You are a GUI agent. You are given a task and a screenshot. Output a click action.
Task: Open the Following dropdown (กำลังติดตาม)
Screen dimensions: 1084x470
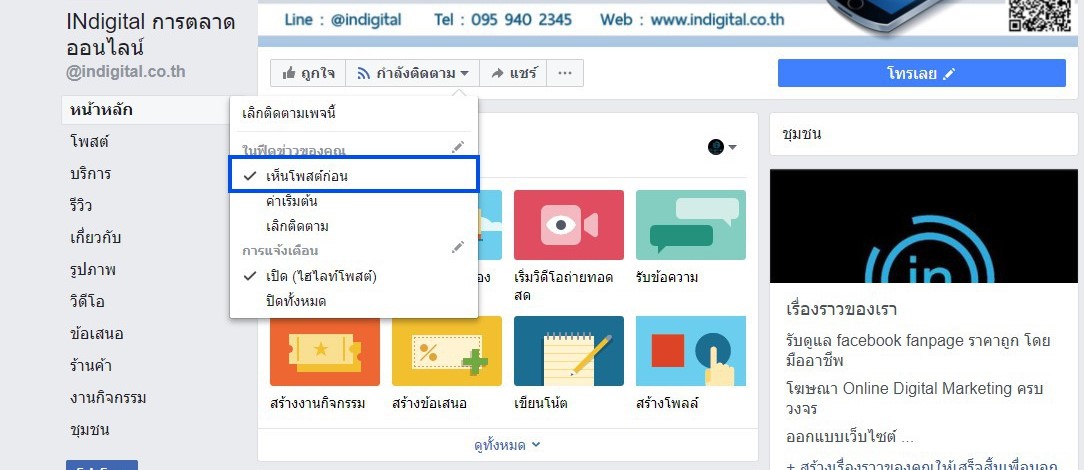(x=413, y=73)
